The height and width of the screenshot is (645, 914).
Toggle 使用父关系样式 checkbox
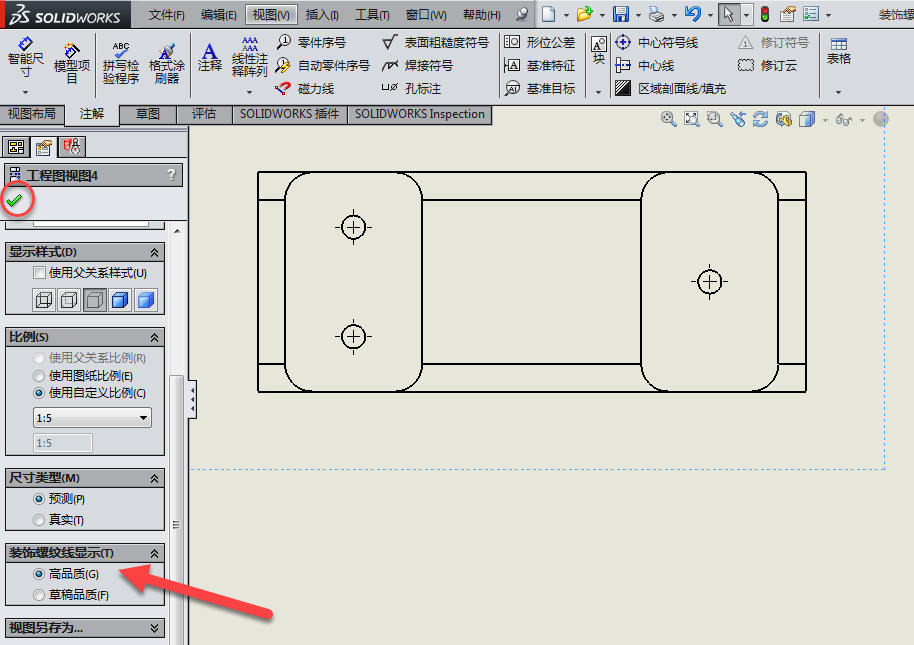coord(39,272)
